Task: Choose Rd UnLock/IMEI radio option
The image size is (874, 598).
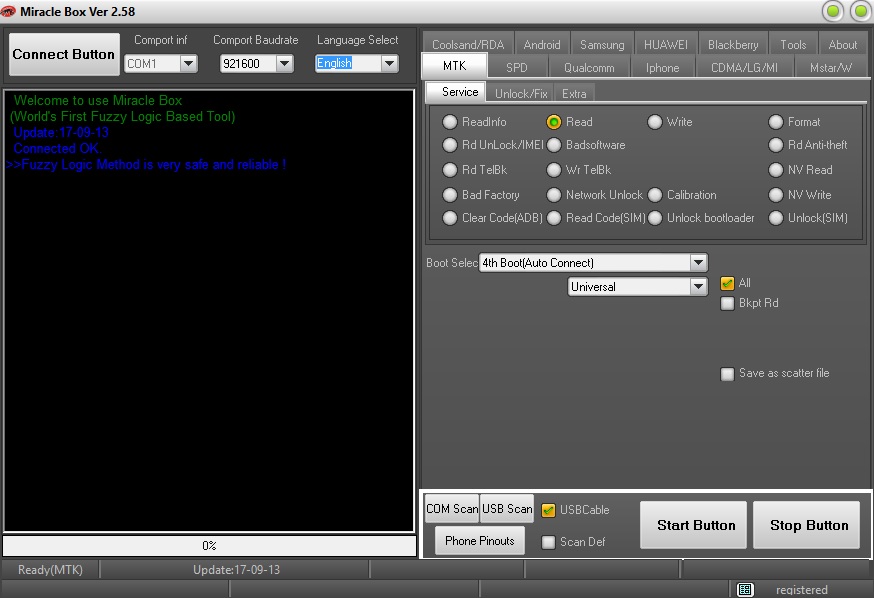Action: pos(449,145)
